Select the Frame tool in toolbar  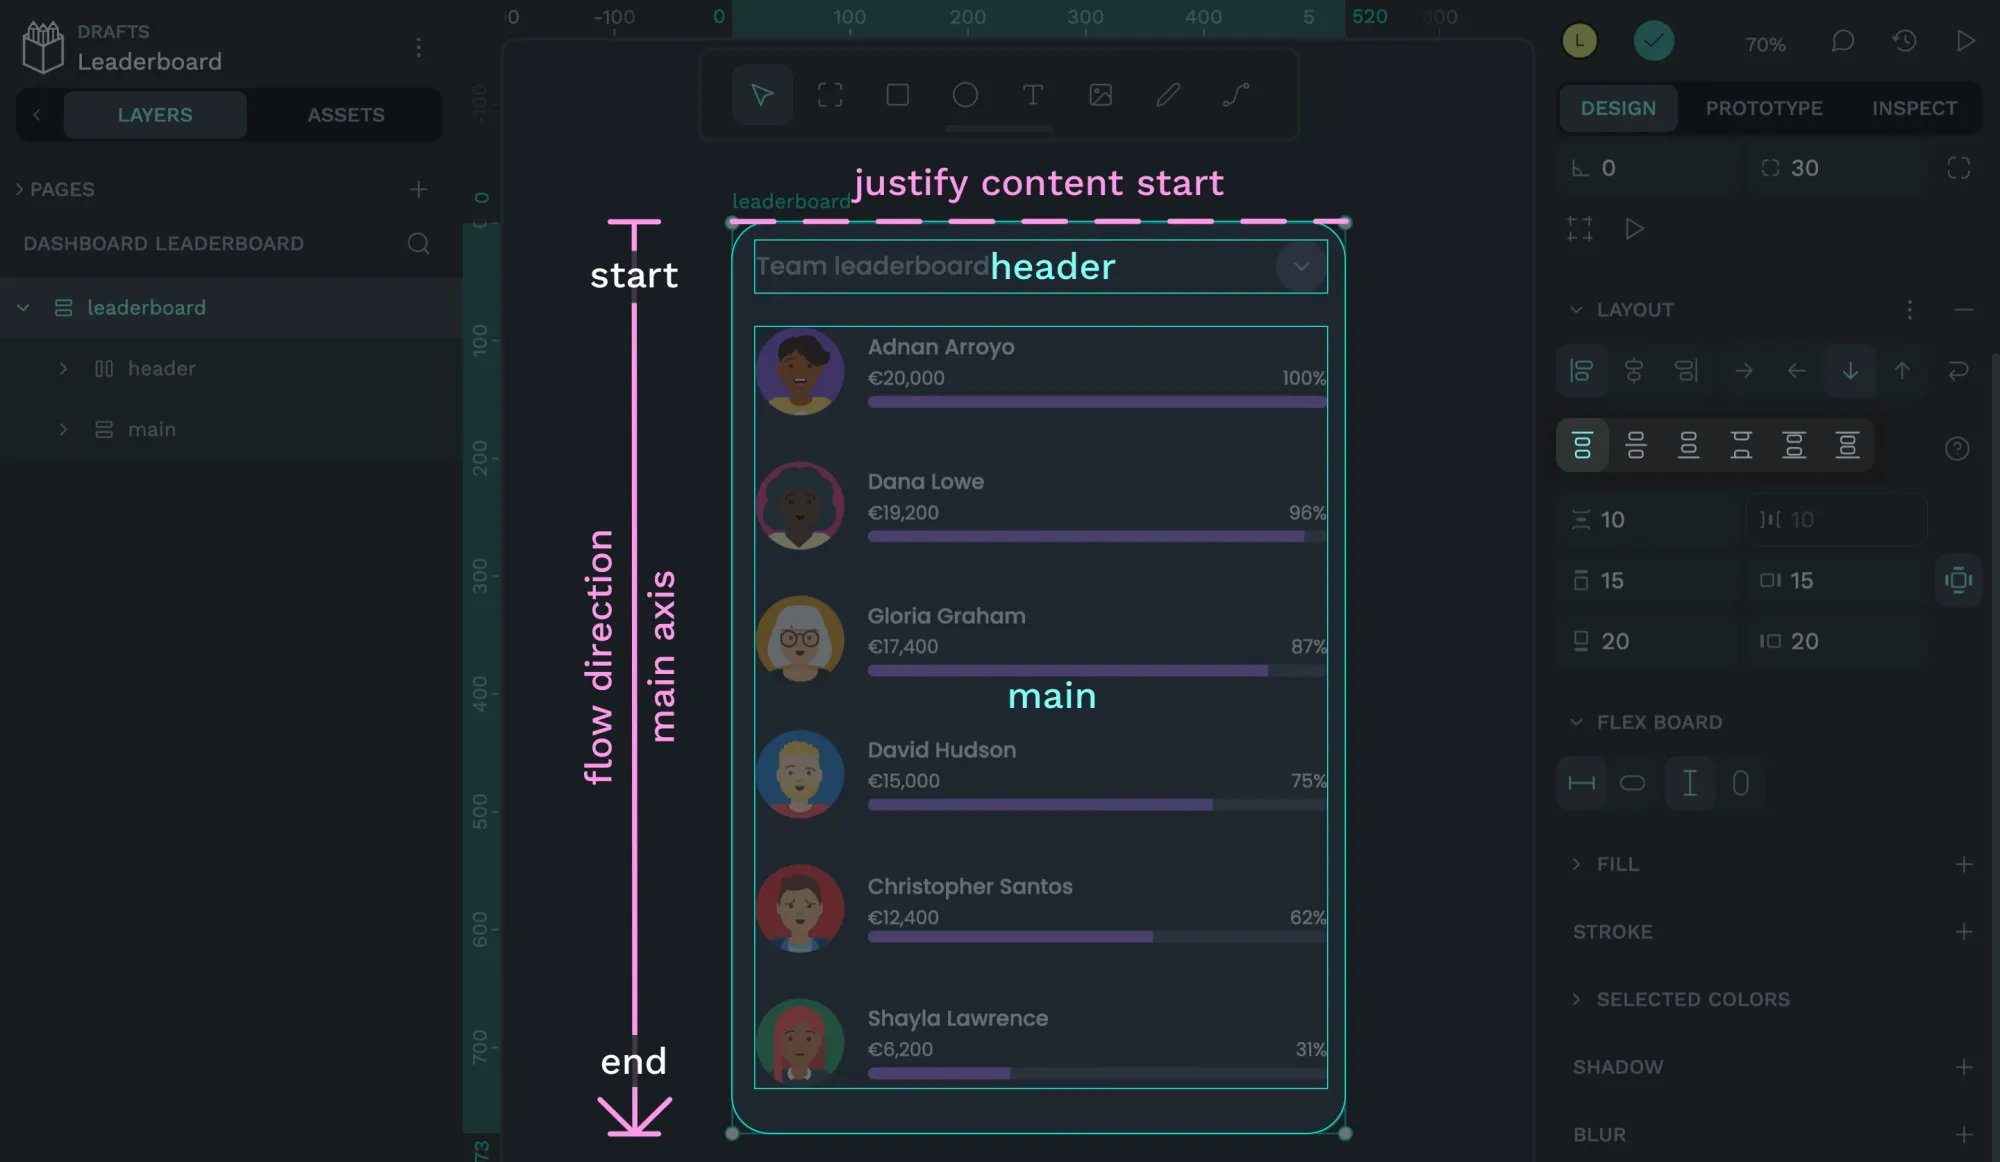click(830, 94)
